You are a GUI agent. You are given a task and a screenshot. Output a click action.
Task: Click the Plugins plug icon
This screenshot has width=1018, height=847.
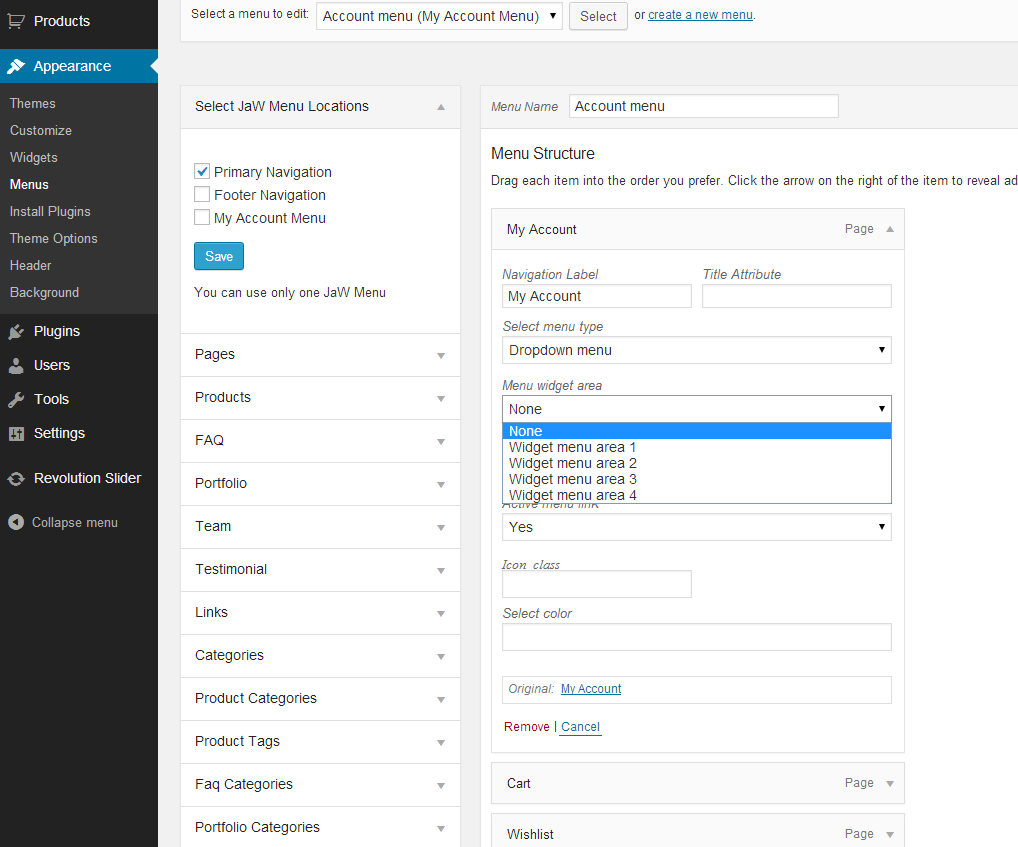[16, 331]
